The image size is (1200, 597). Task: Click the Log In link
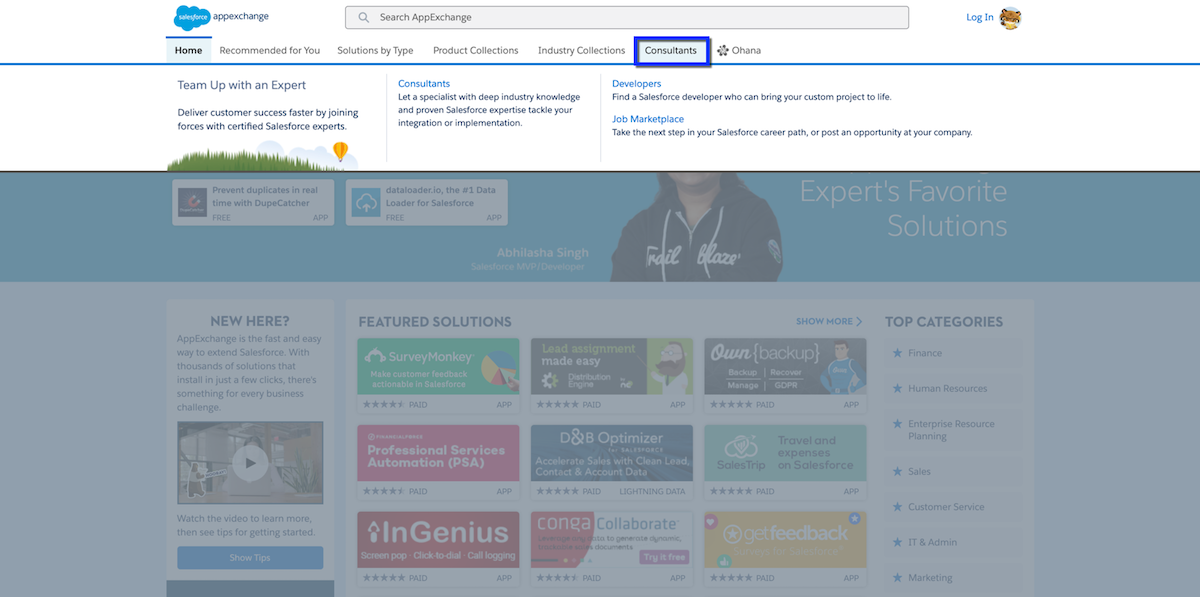[979, 17]
